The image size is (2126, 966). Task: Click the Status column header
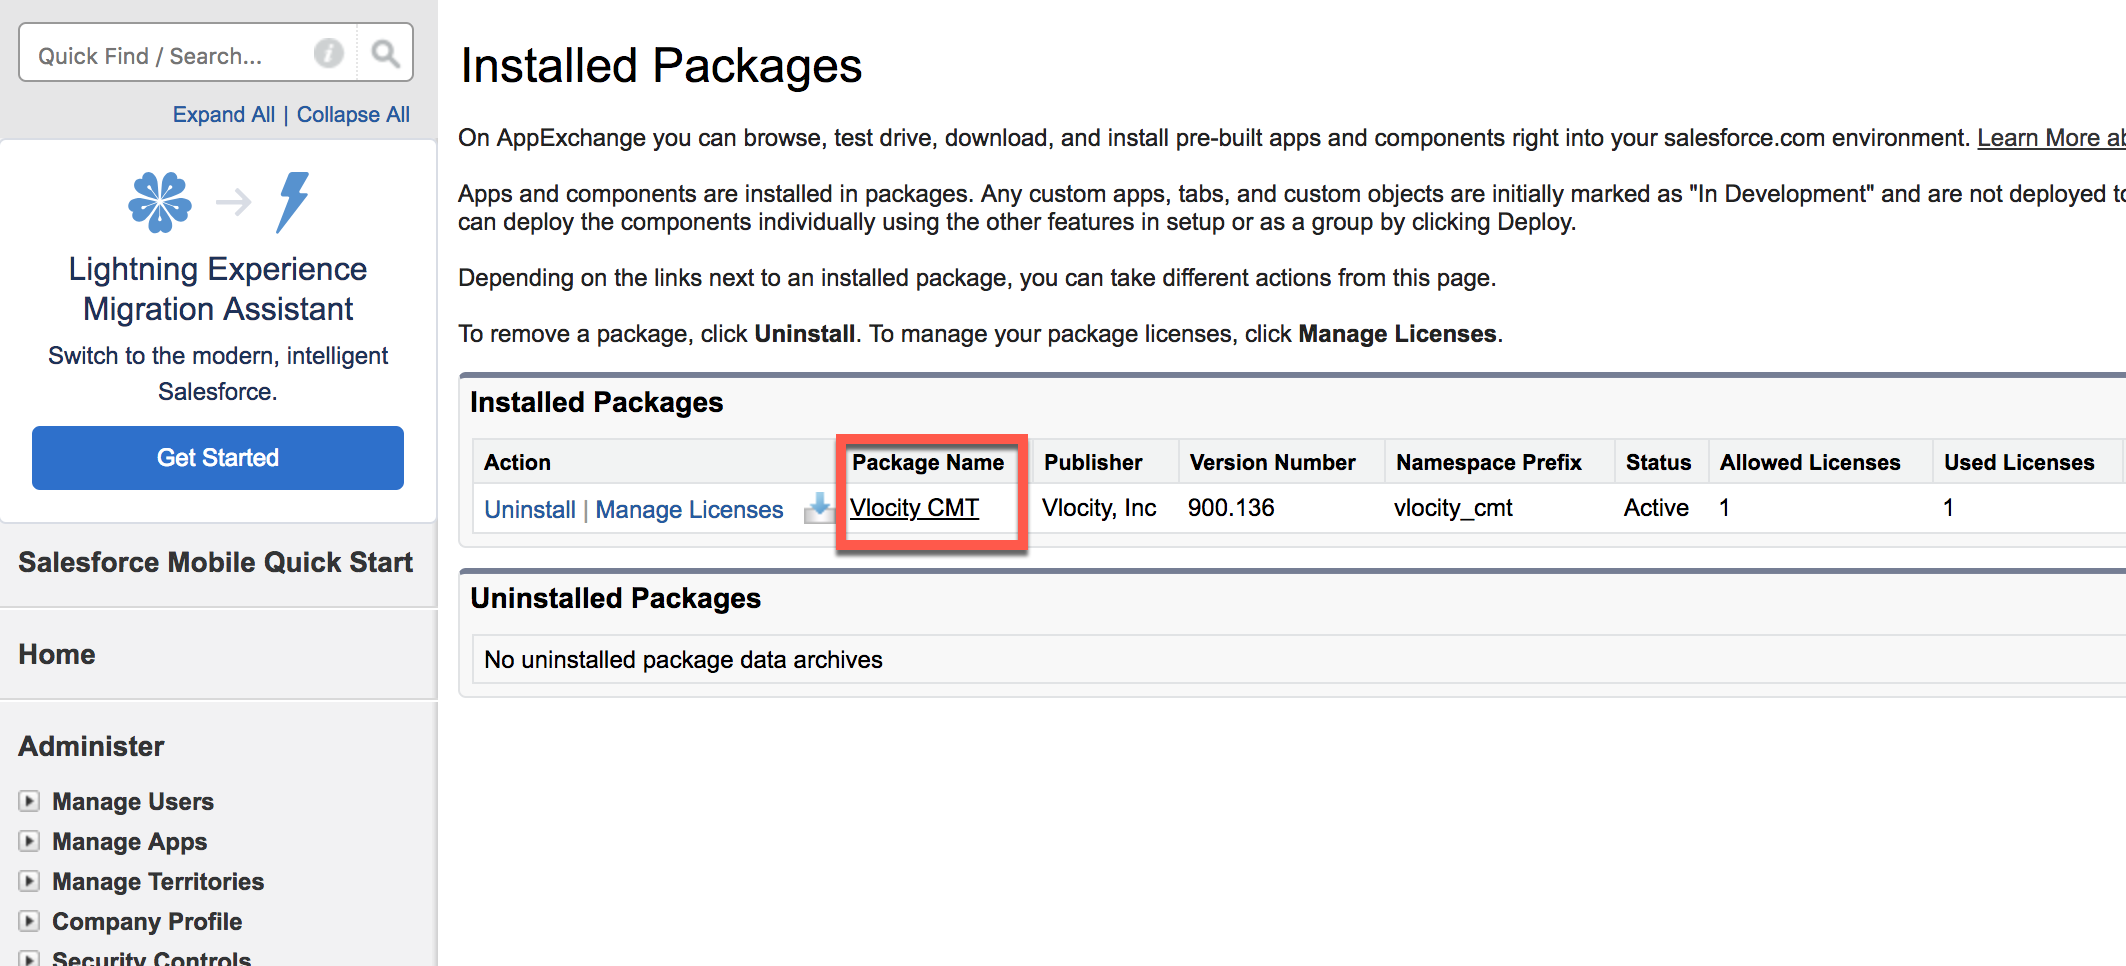(1658, 462)
